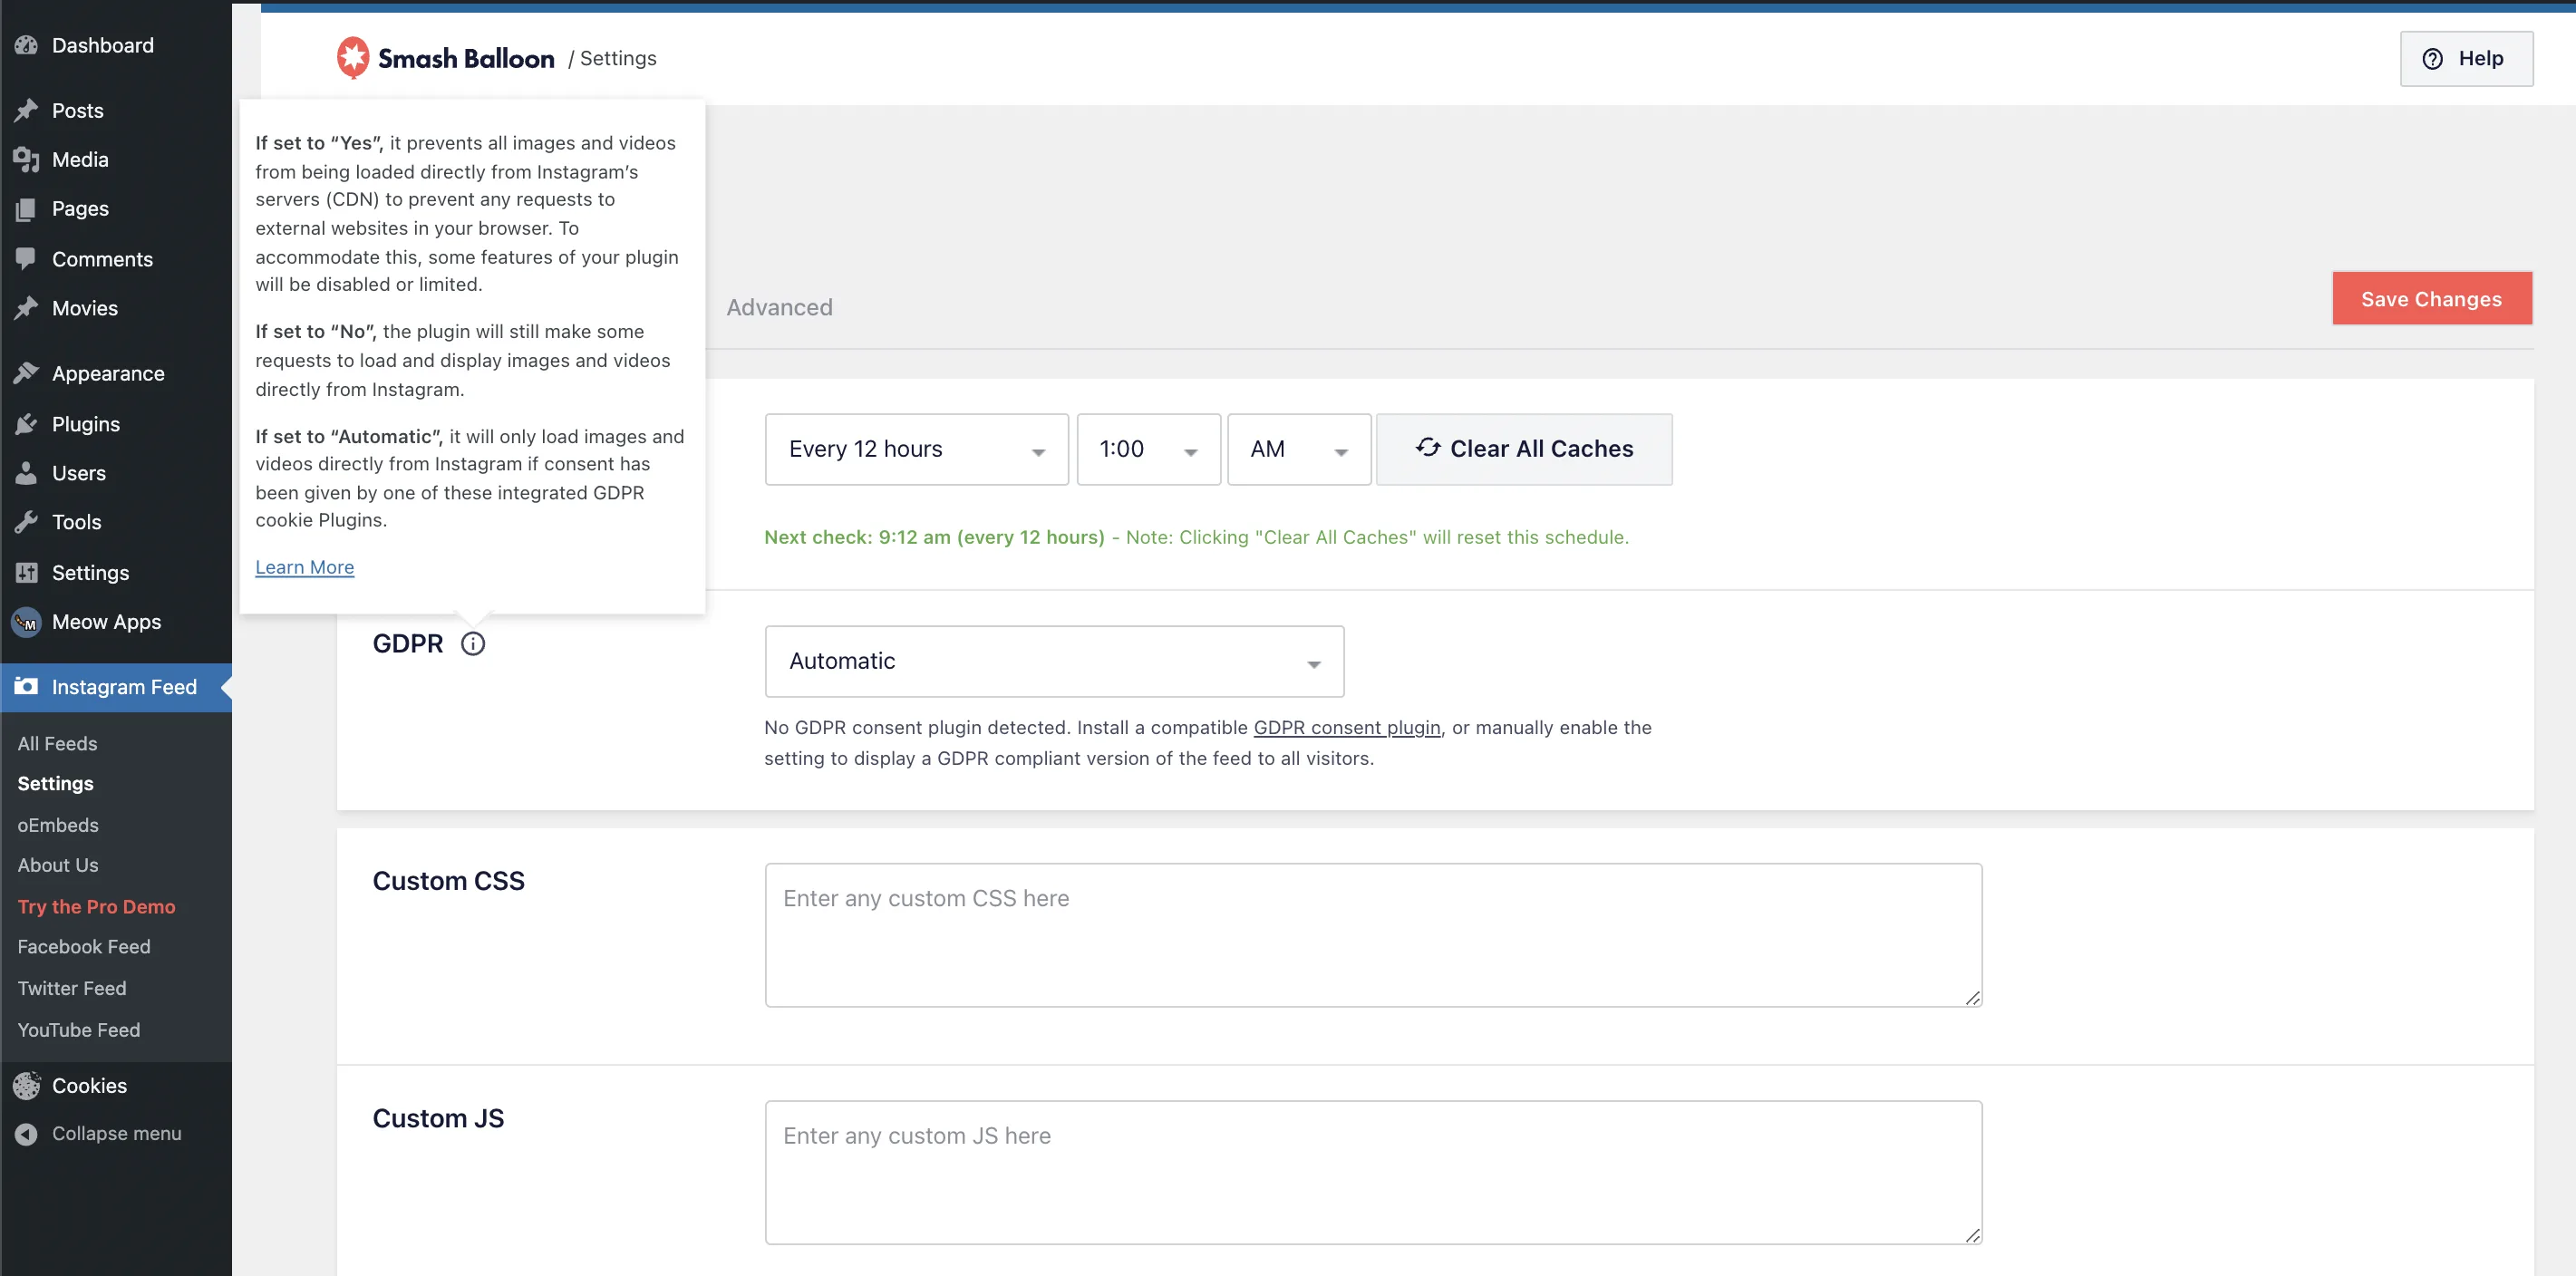Click the Smash Balloon logo icon
Viewport: 2576px width, 1276px height.
tap(352, 58)
